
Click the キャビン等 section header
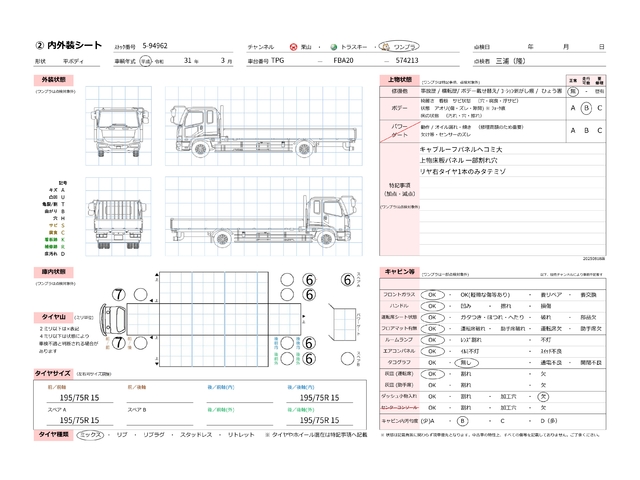398,271
